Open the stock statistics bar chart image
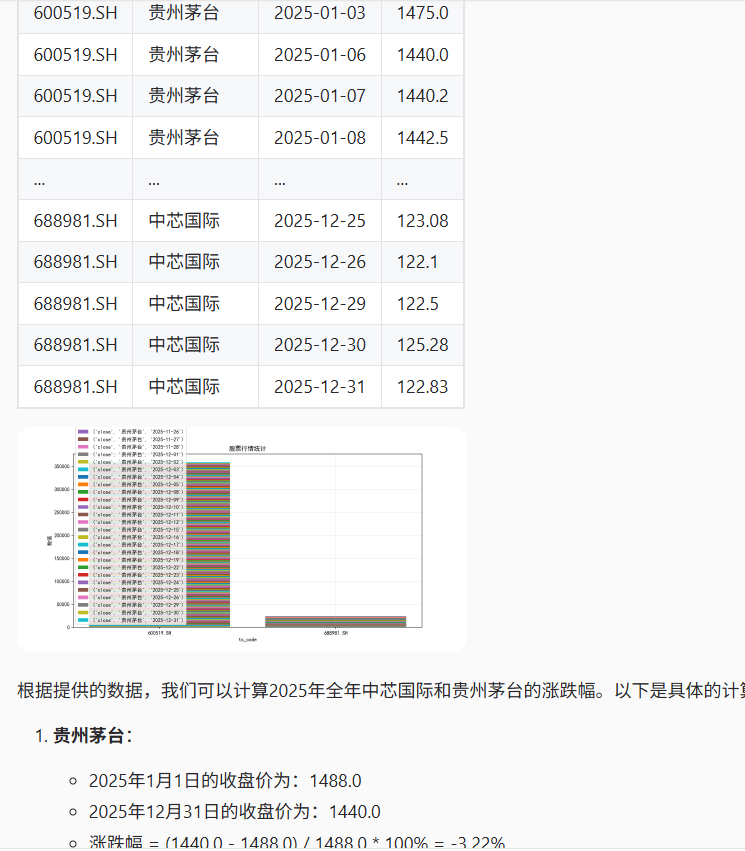The height and width of the screenshot is (851, 745). coord(242,539)
